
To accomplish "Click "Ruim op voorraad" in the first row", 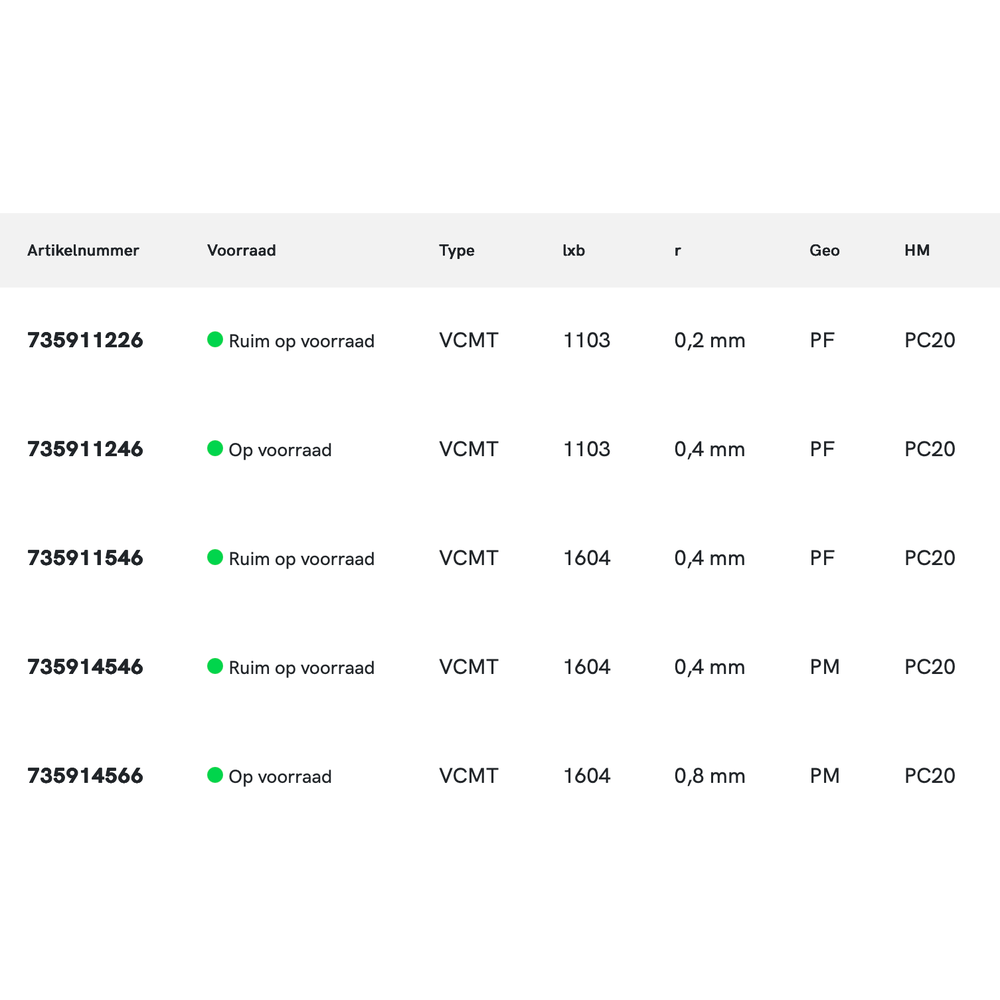I will (x=301, y=341).
